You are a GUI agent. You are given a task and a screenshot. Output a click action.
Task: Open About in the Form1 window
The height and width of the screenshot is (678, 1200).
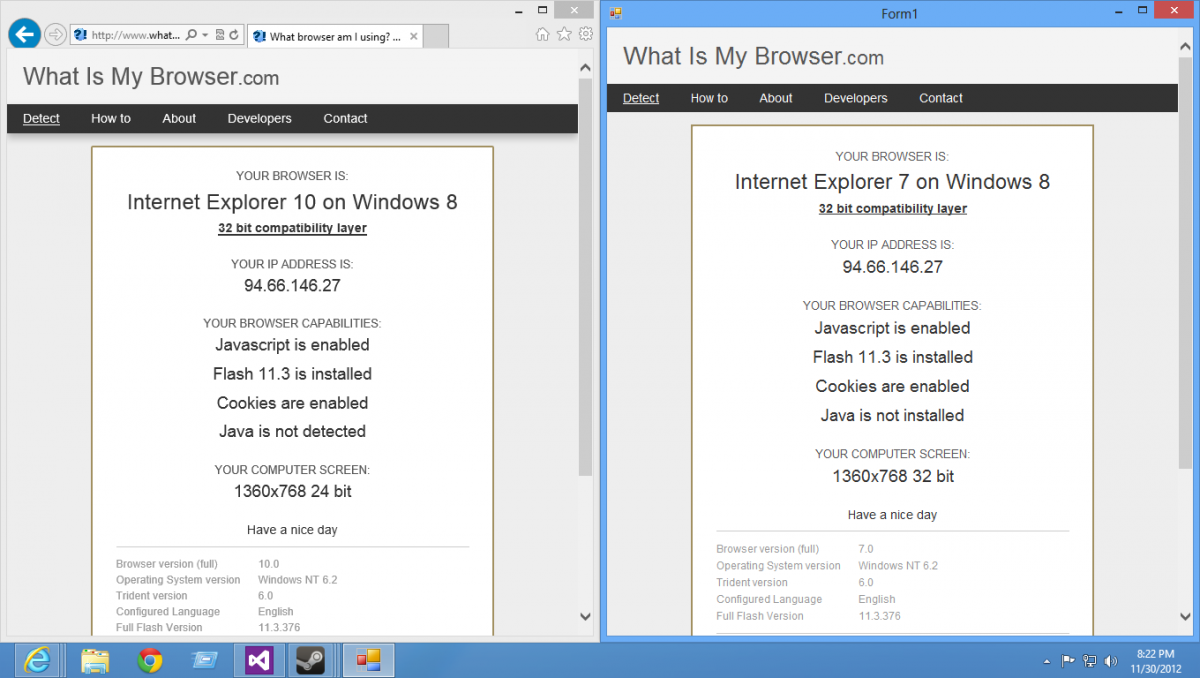point(776,98)
